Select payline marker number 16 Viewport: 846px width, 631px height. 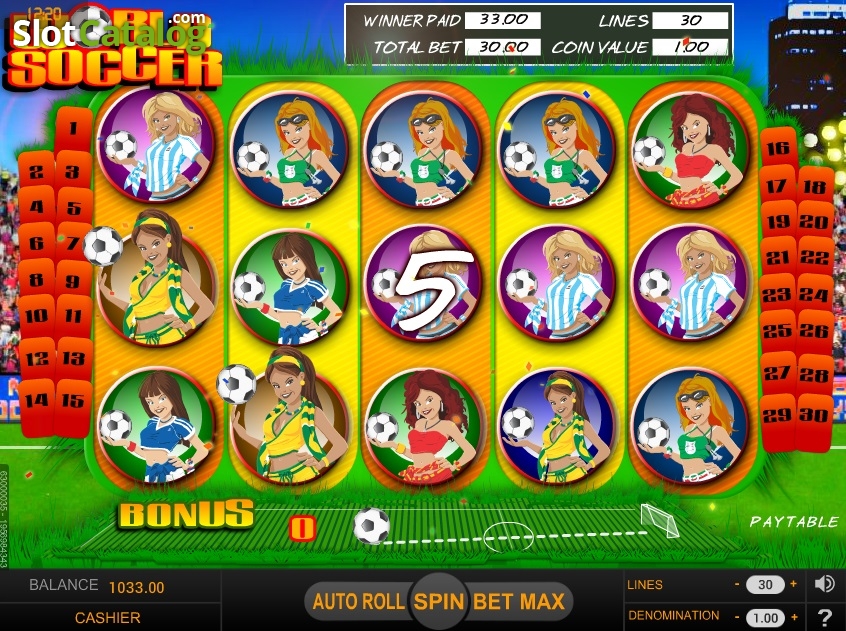pyautogui.click(x=777, y=148)
